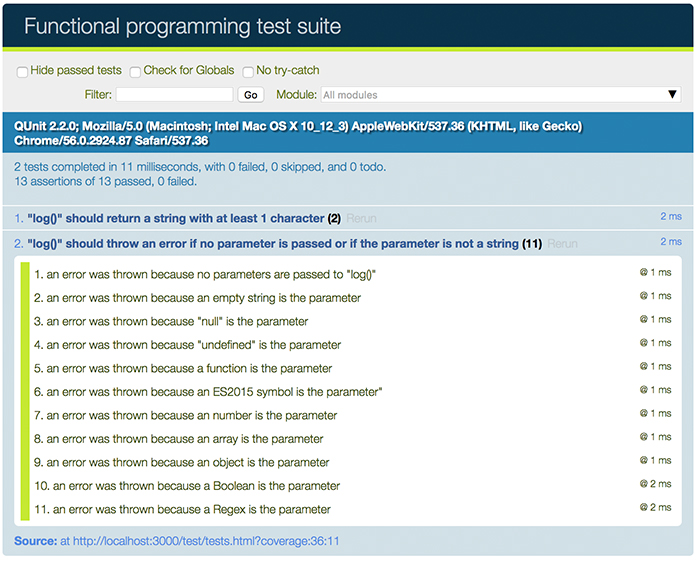Click the Module dropdown arrow
The width and height of the screenshot is (700, 564).
673,95
